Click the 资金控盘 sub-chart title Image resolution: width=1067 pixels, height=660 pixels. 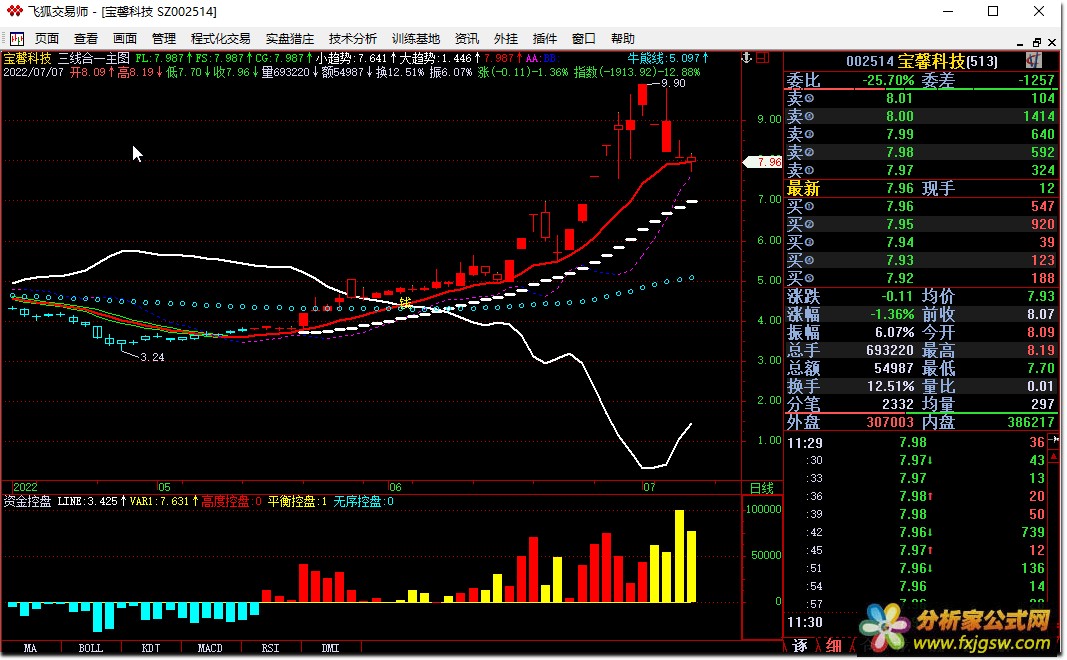(x=27, y=501)
